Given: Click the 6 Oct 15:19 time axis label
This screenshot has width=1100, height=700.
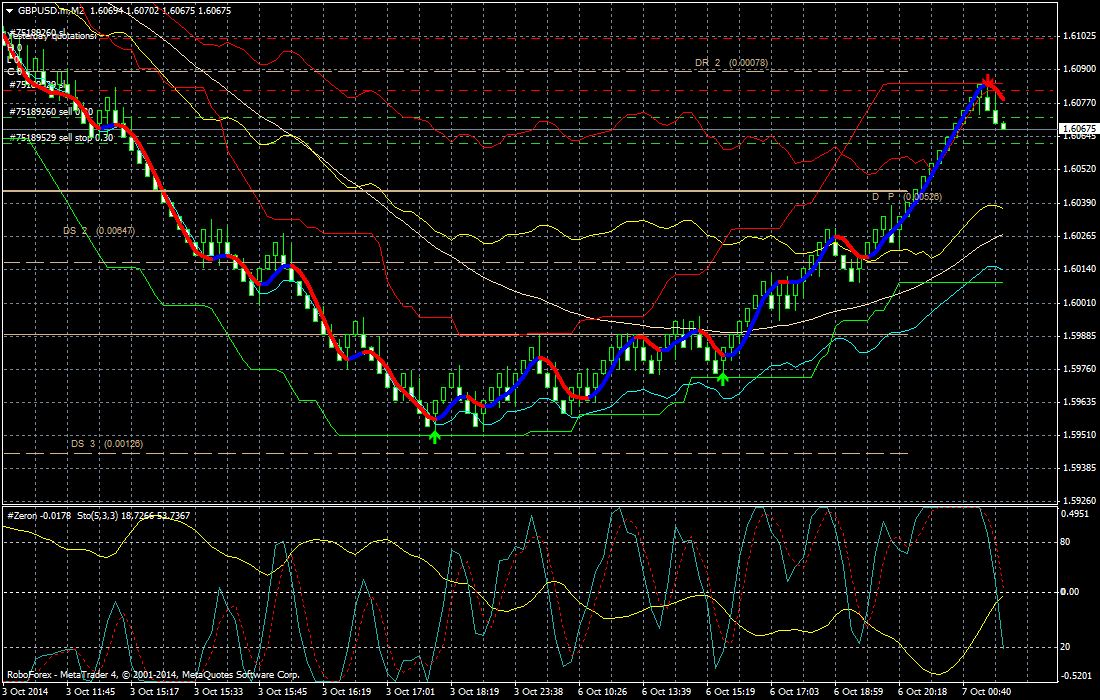Looking at the screenshot, I should pos(731,692).
